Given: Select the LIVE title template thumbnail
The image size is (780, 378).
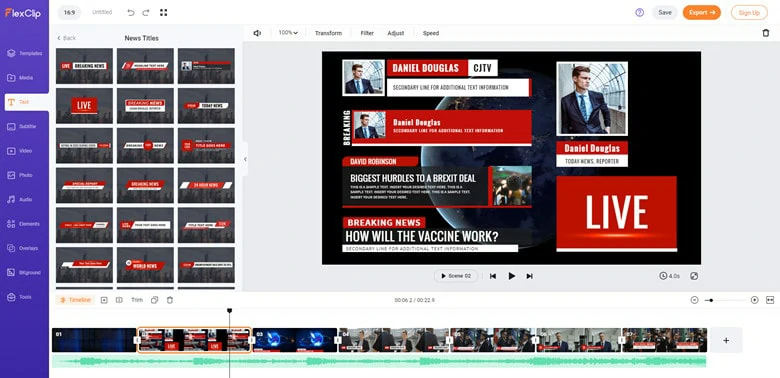Looking at the screenshot, I should (85, 105).
